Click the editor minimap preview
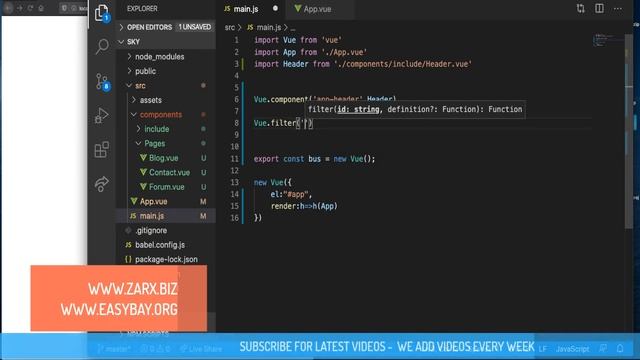 click(x=607, y=40)
